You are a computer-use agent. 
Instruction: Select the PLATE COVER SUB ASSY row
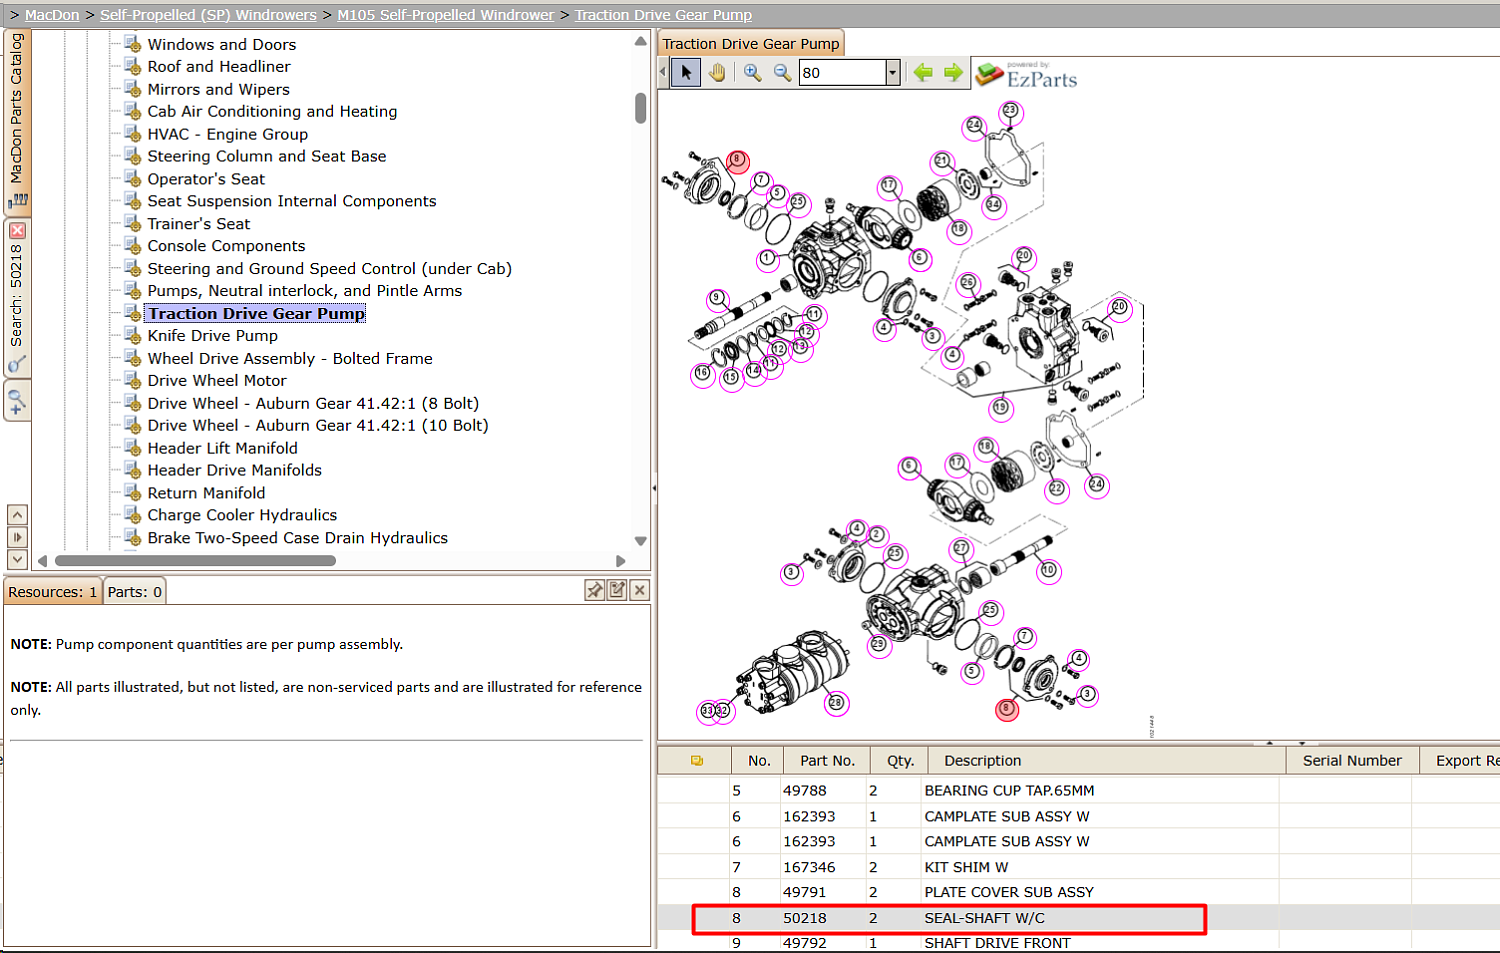(x=1078, y=892)
